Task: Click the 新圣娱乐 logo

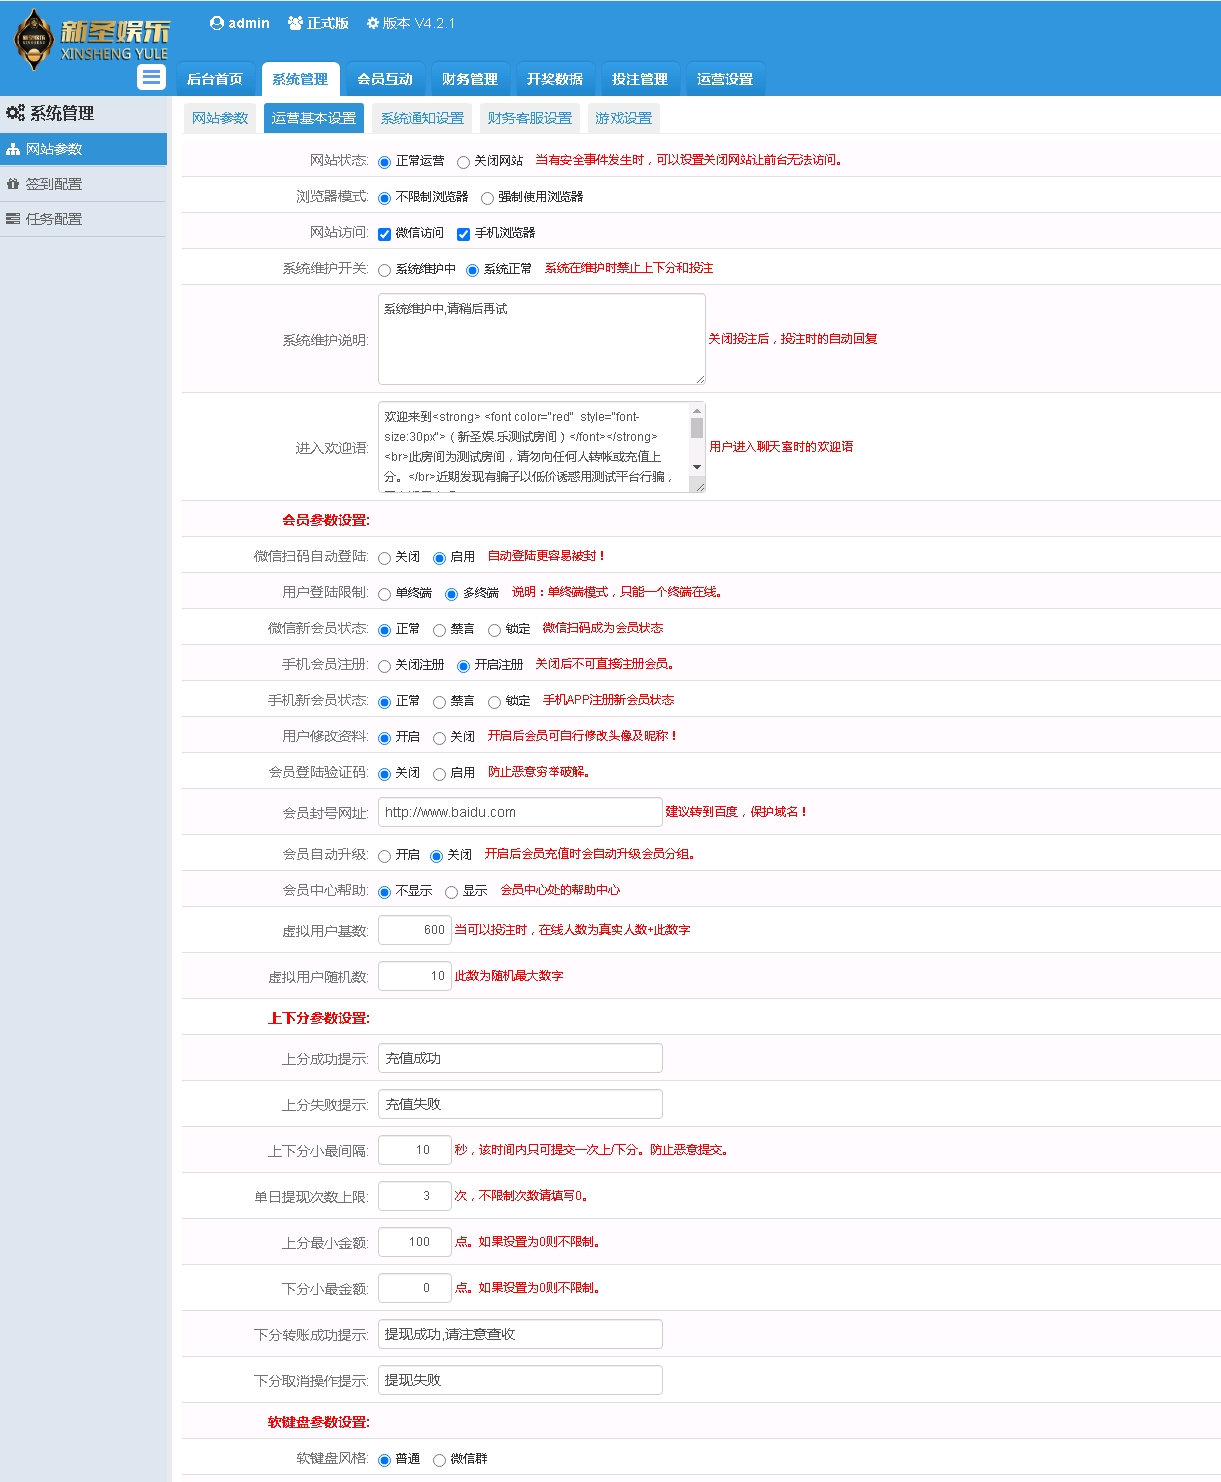Action: click(x=90, y=40)
